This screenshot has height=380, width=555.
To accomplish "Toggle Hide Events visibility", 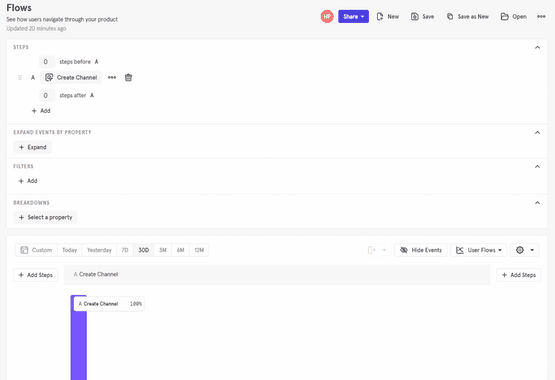I will click(421, 250).
